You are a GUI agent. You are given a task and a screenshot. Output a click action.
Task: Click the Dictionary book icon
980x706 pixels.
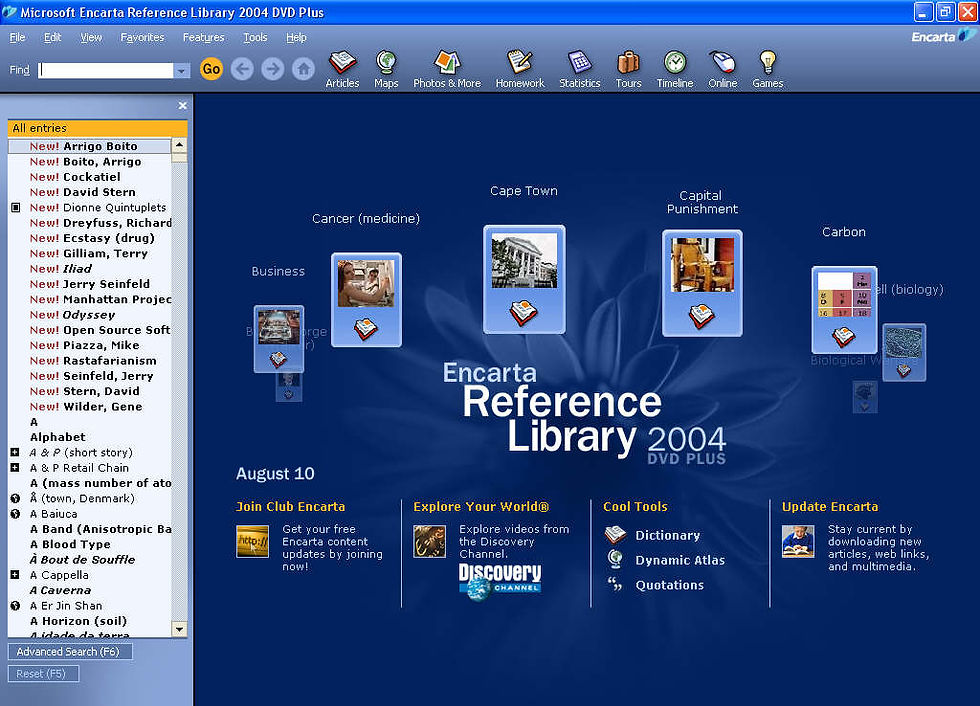(616, 535)
